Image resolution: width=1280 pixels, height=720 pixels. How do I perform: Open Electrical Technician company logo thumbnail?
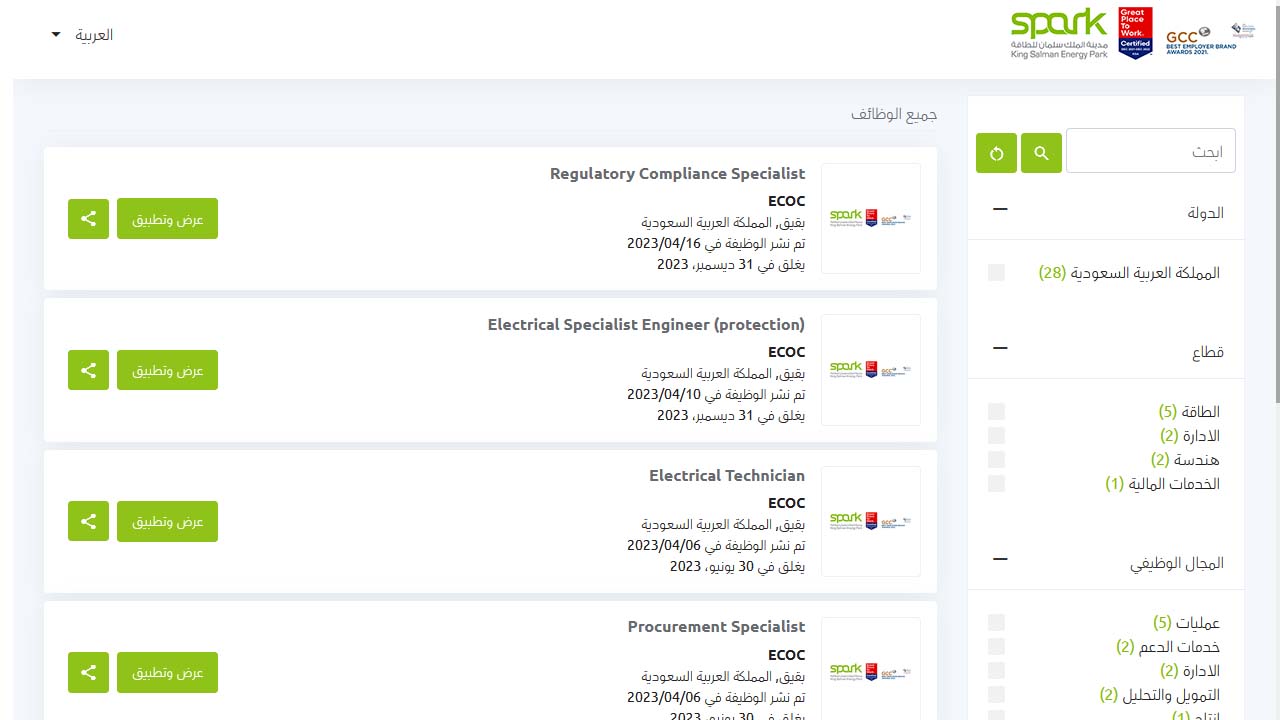[871, 521]
